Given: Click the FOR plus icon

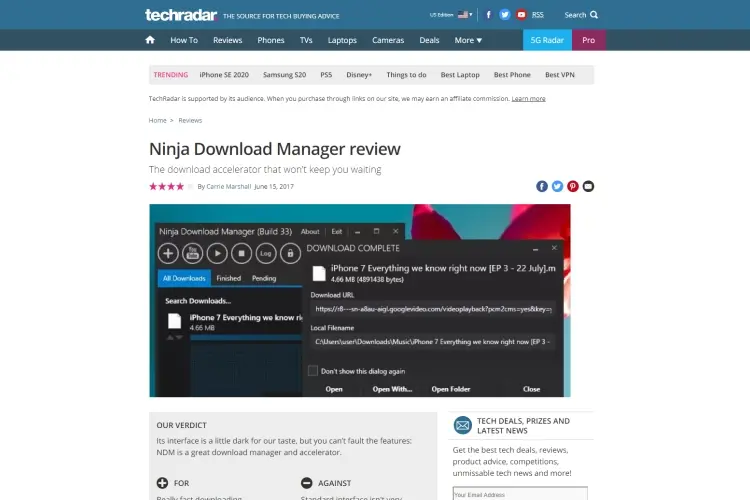Looking at the screenshot, I should [162, 483].
